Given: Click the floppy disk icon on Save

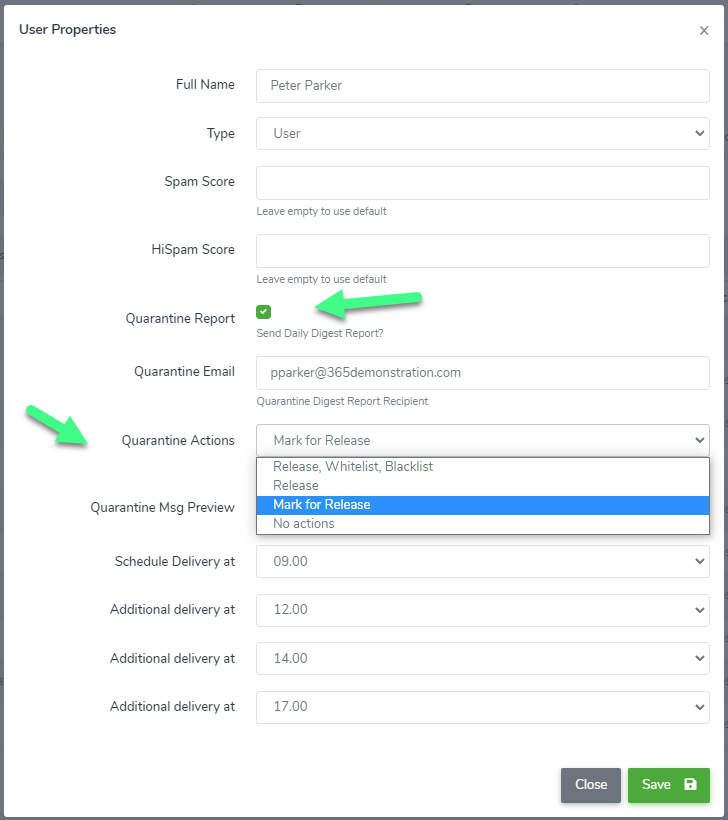Looking at the screenshot, I should [x=690, y=784].
